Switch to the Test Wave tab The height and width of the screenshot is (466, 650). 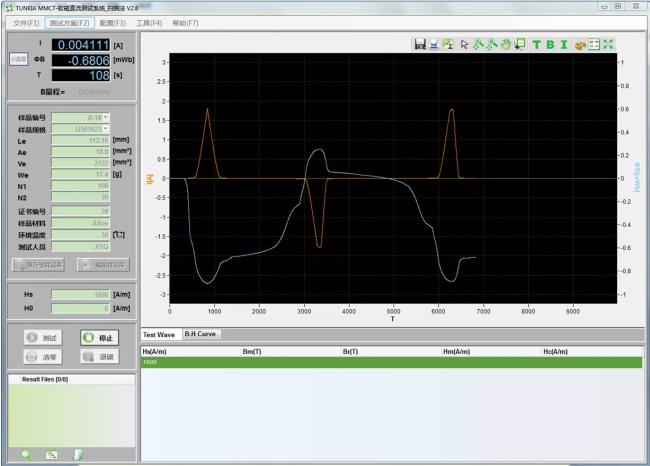[159, 334]
